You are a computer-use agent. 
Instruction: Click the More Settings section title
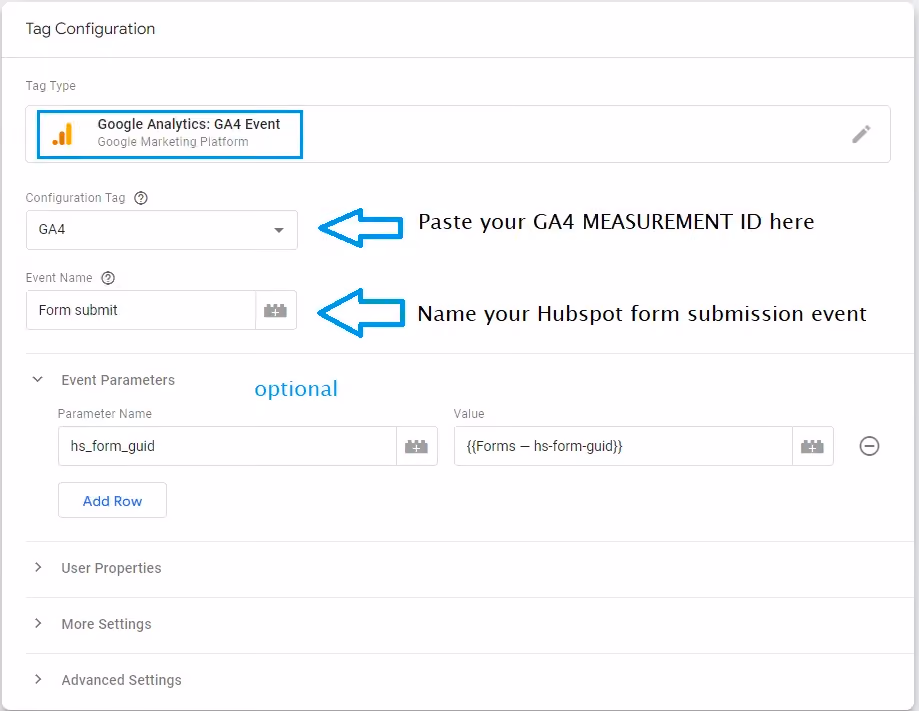107,624
